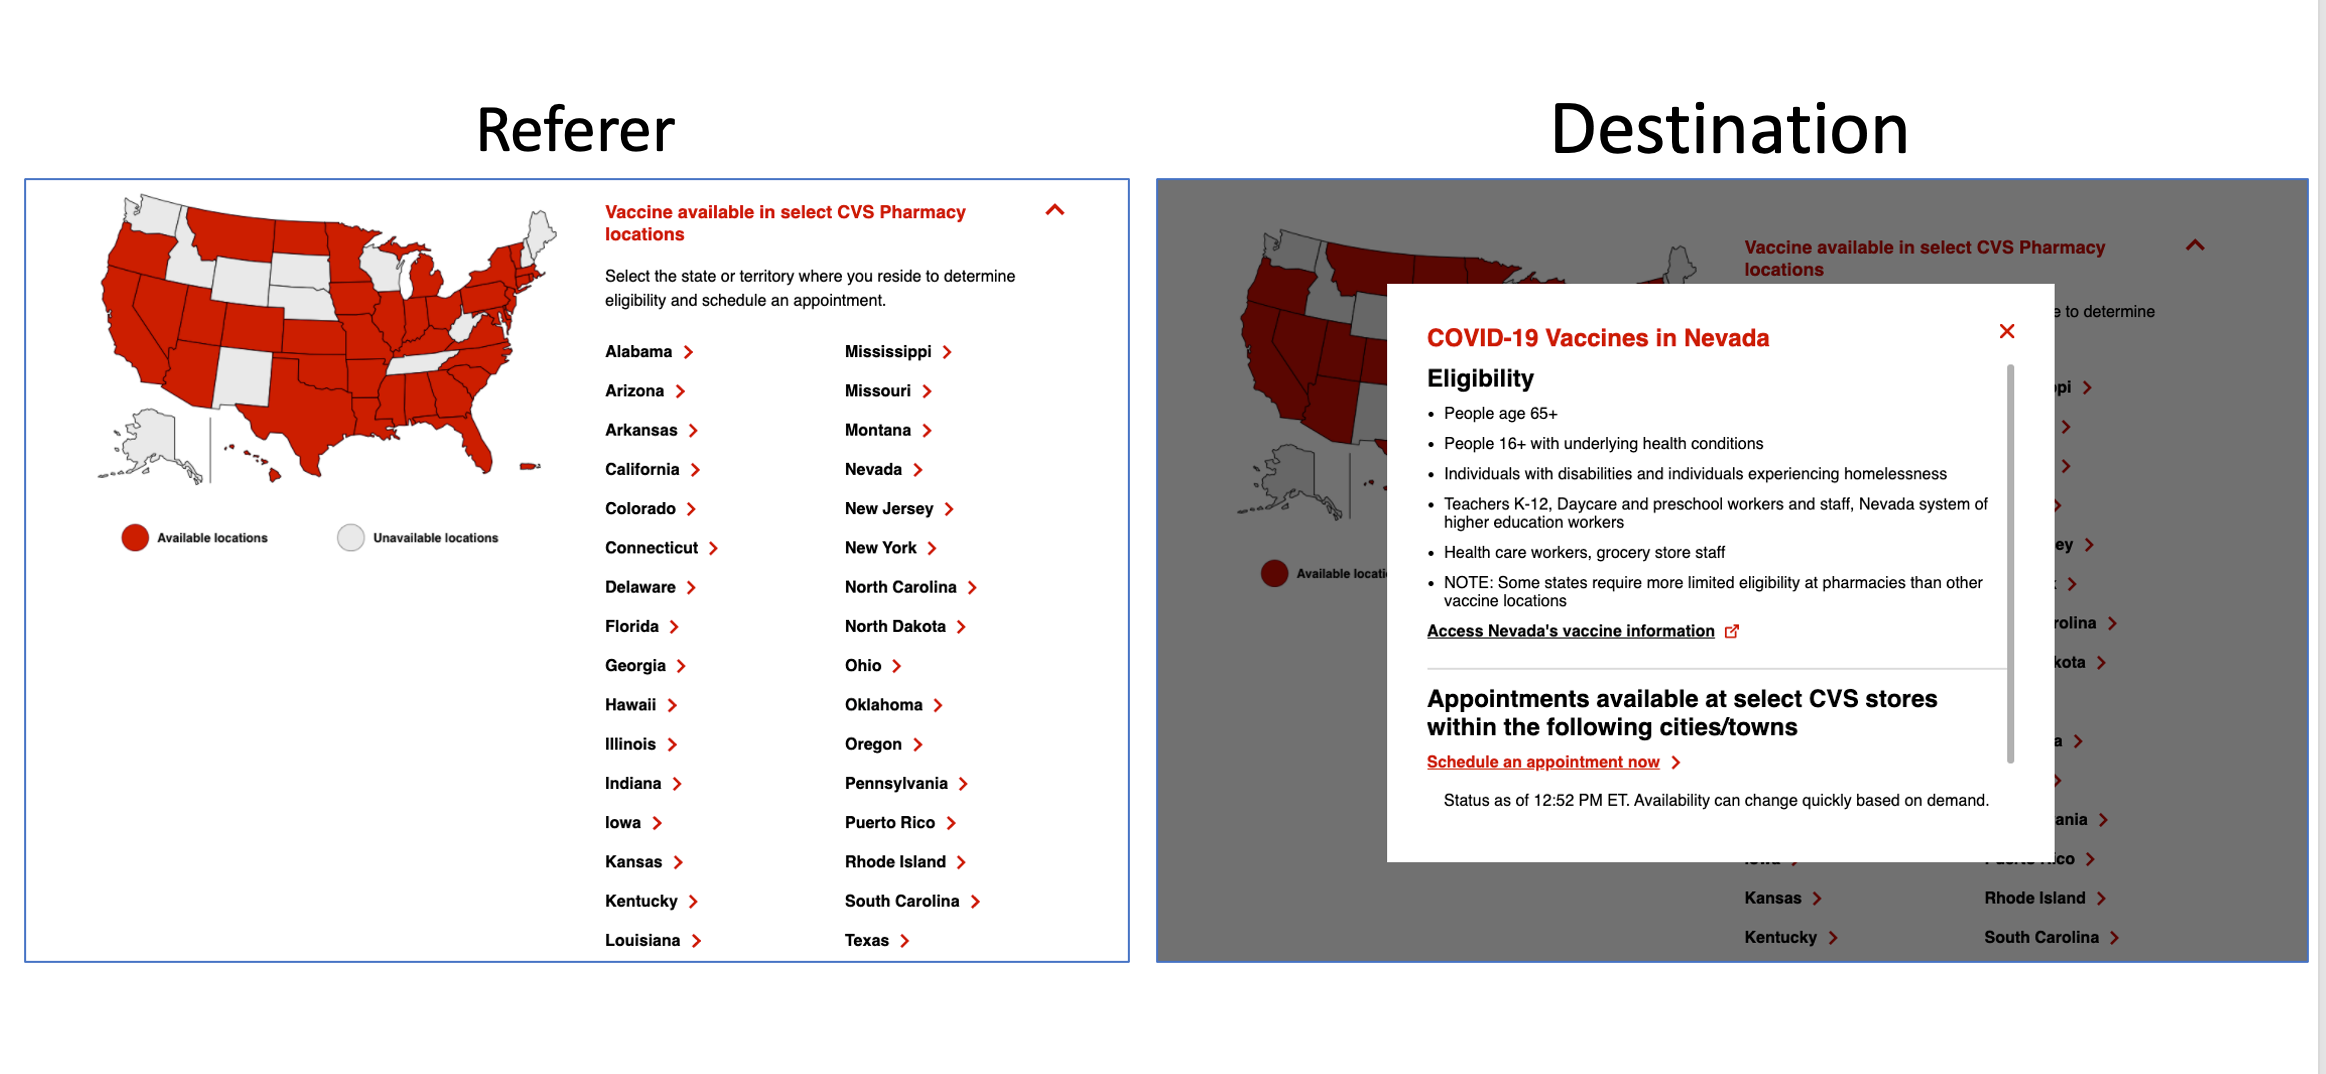Click the chevron next to Texas

click(x=905, y=940)
